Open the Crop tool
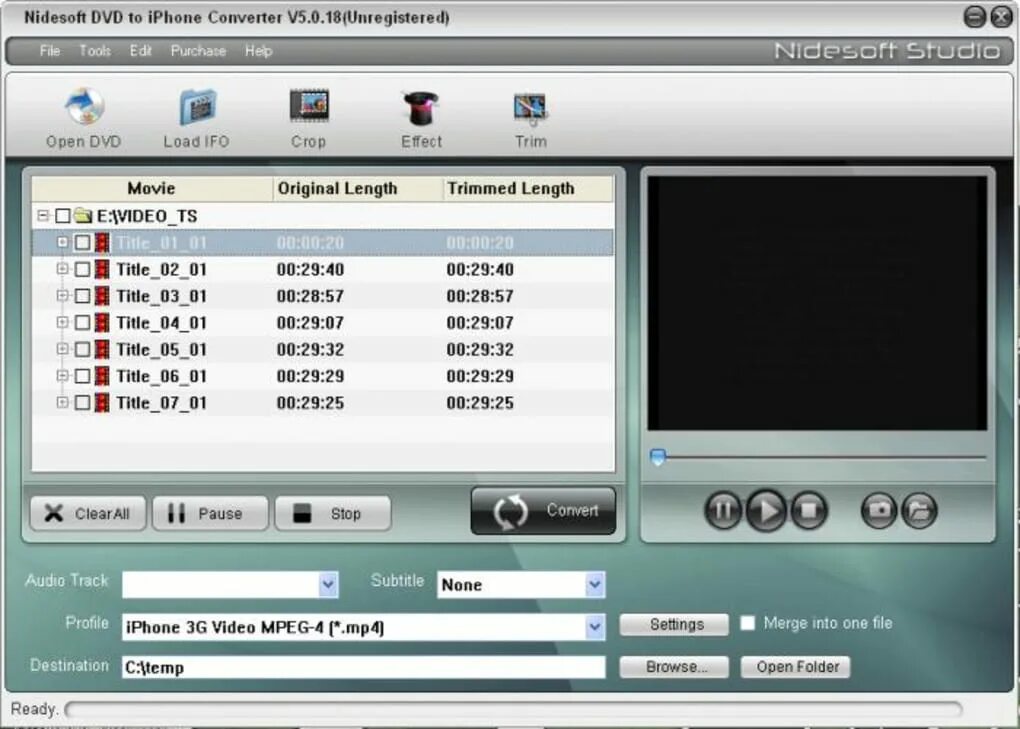1020x729 pixels. pos(309,105)
